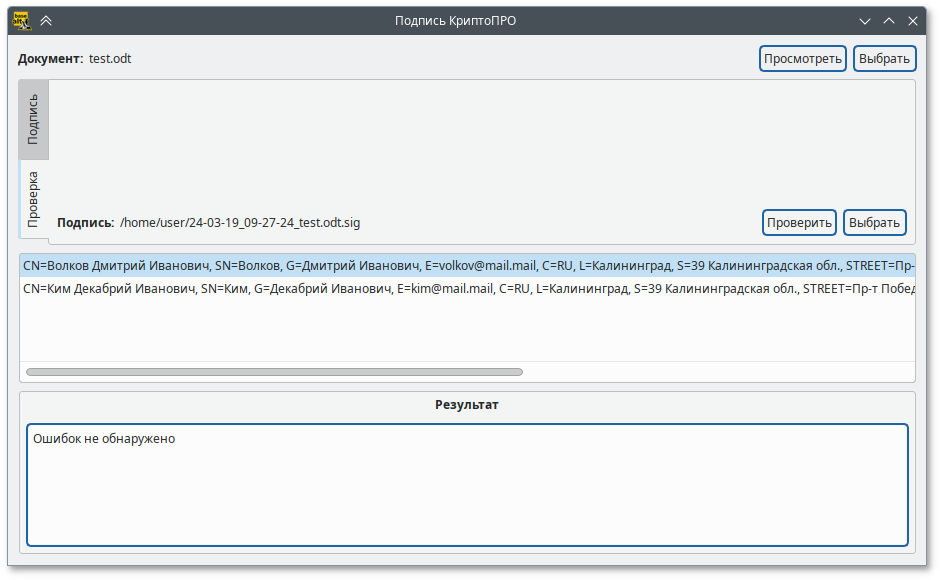940x580 pixels.
Task: Click Выбрать next to the signature file path
Action: pyautogui.click(x=874, y=222)
